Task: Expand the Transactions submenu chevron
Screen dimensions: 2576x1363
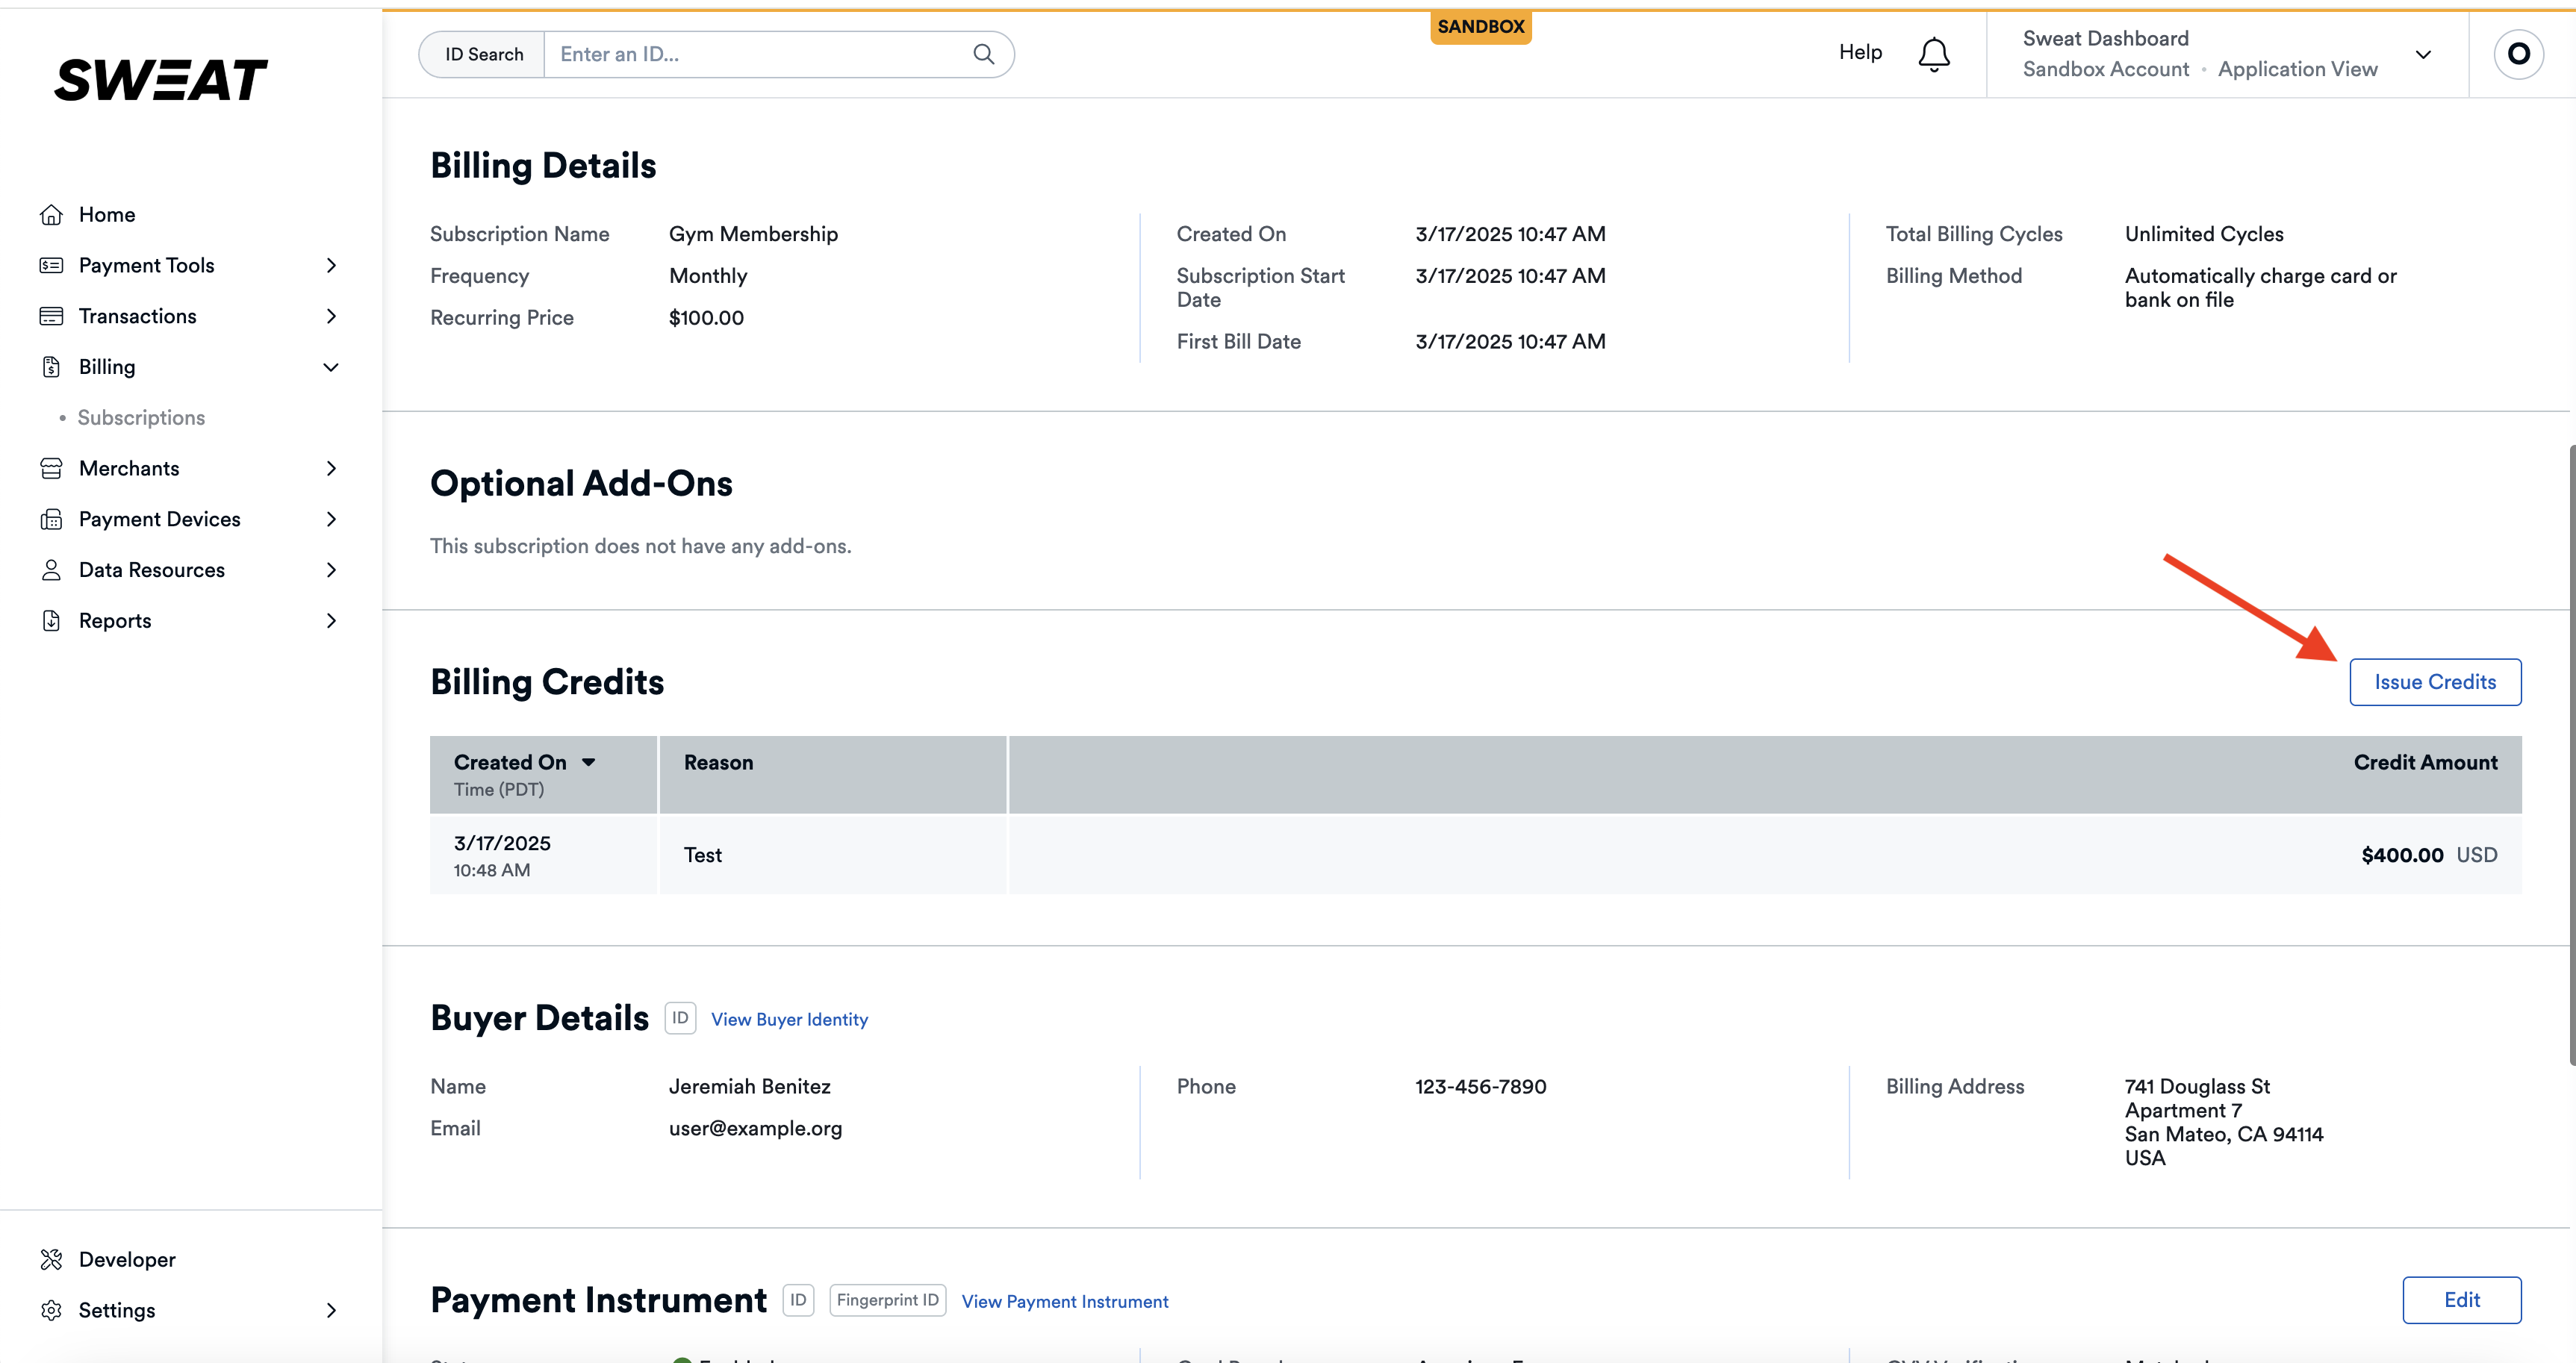Action: point(331,316)
